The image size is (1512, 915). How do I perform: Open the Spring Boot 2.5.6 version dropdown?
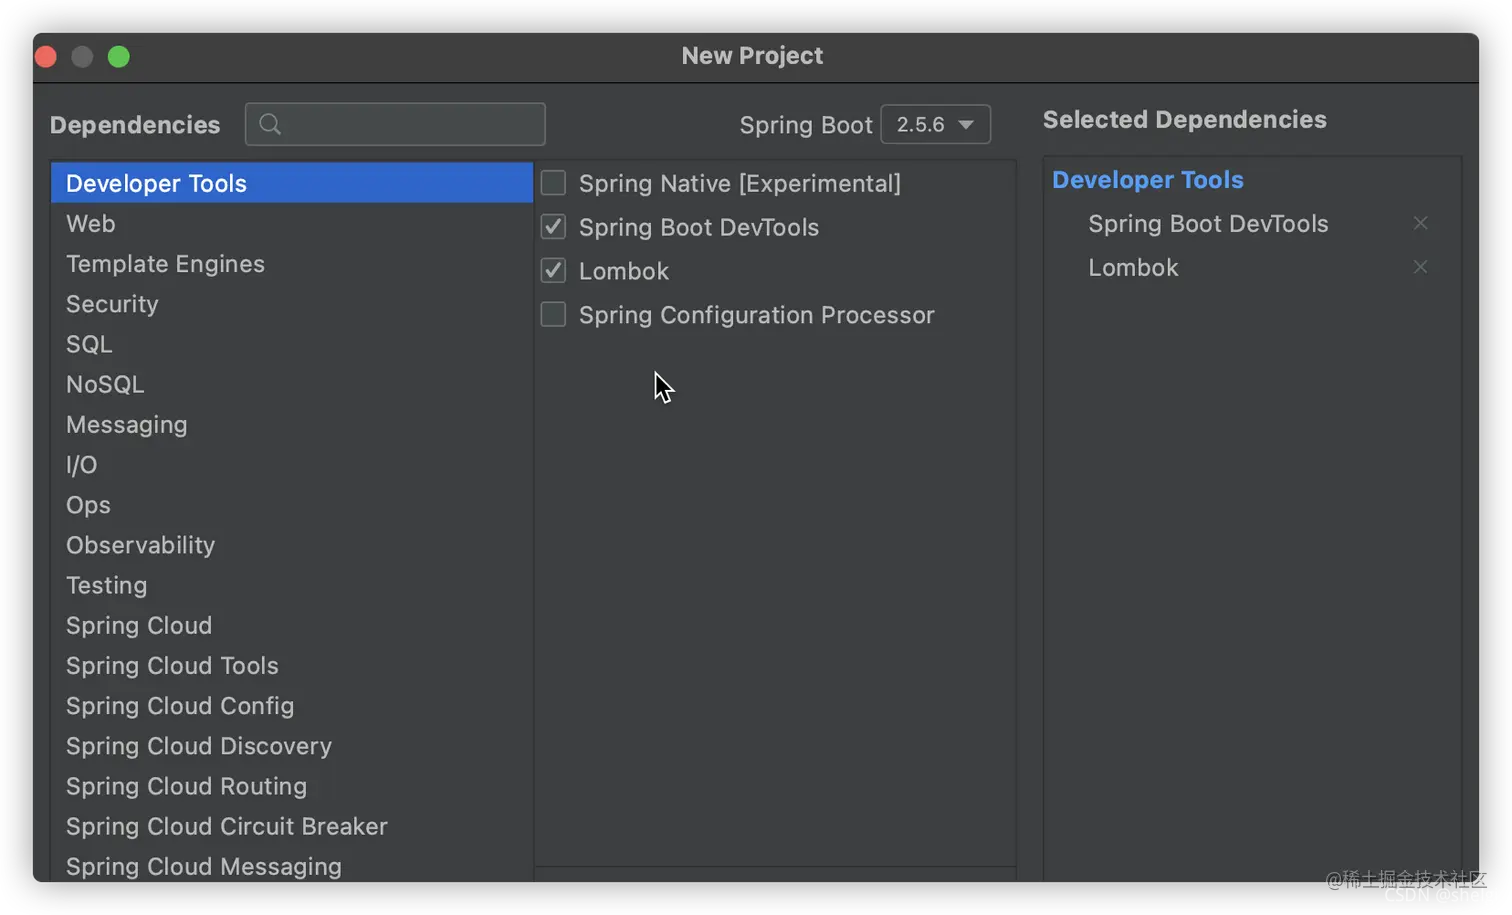pyautogui.click(x=935, y=124)
